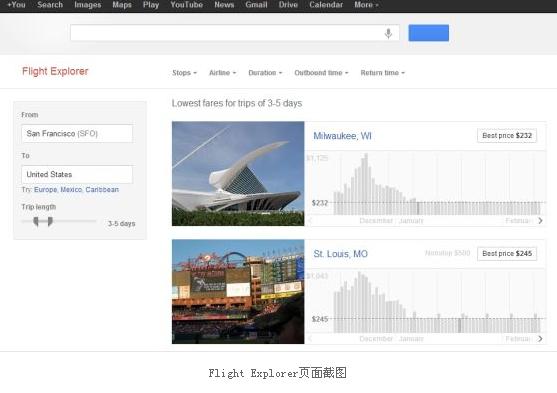Open the Return time filter dropdown
Viewport: 557px width, 393px height.
tap(383, 73)
